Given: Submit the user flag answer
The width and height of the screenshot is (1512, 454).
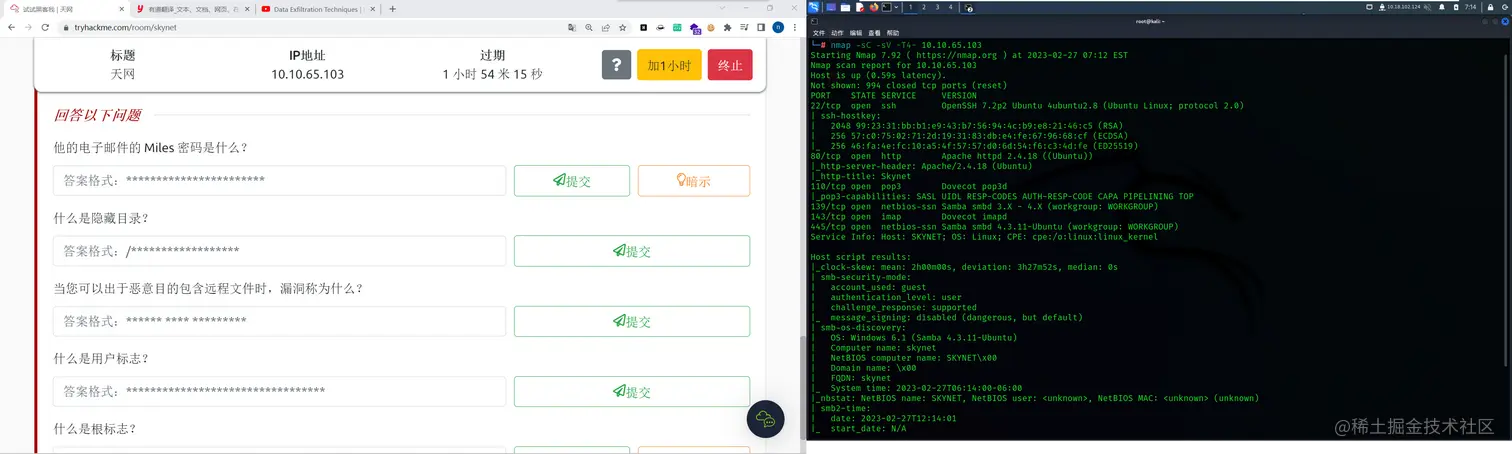Looking at the screenshot, I should [632, 392].
